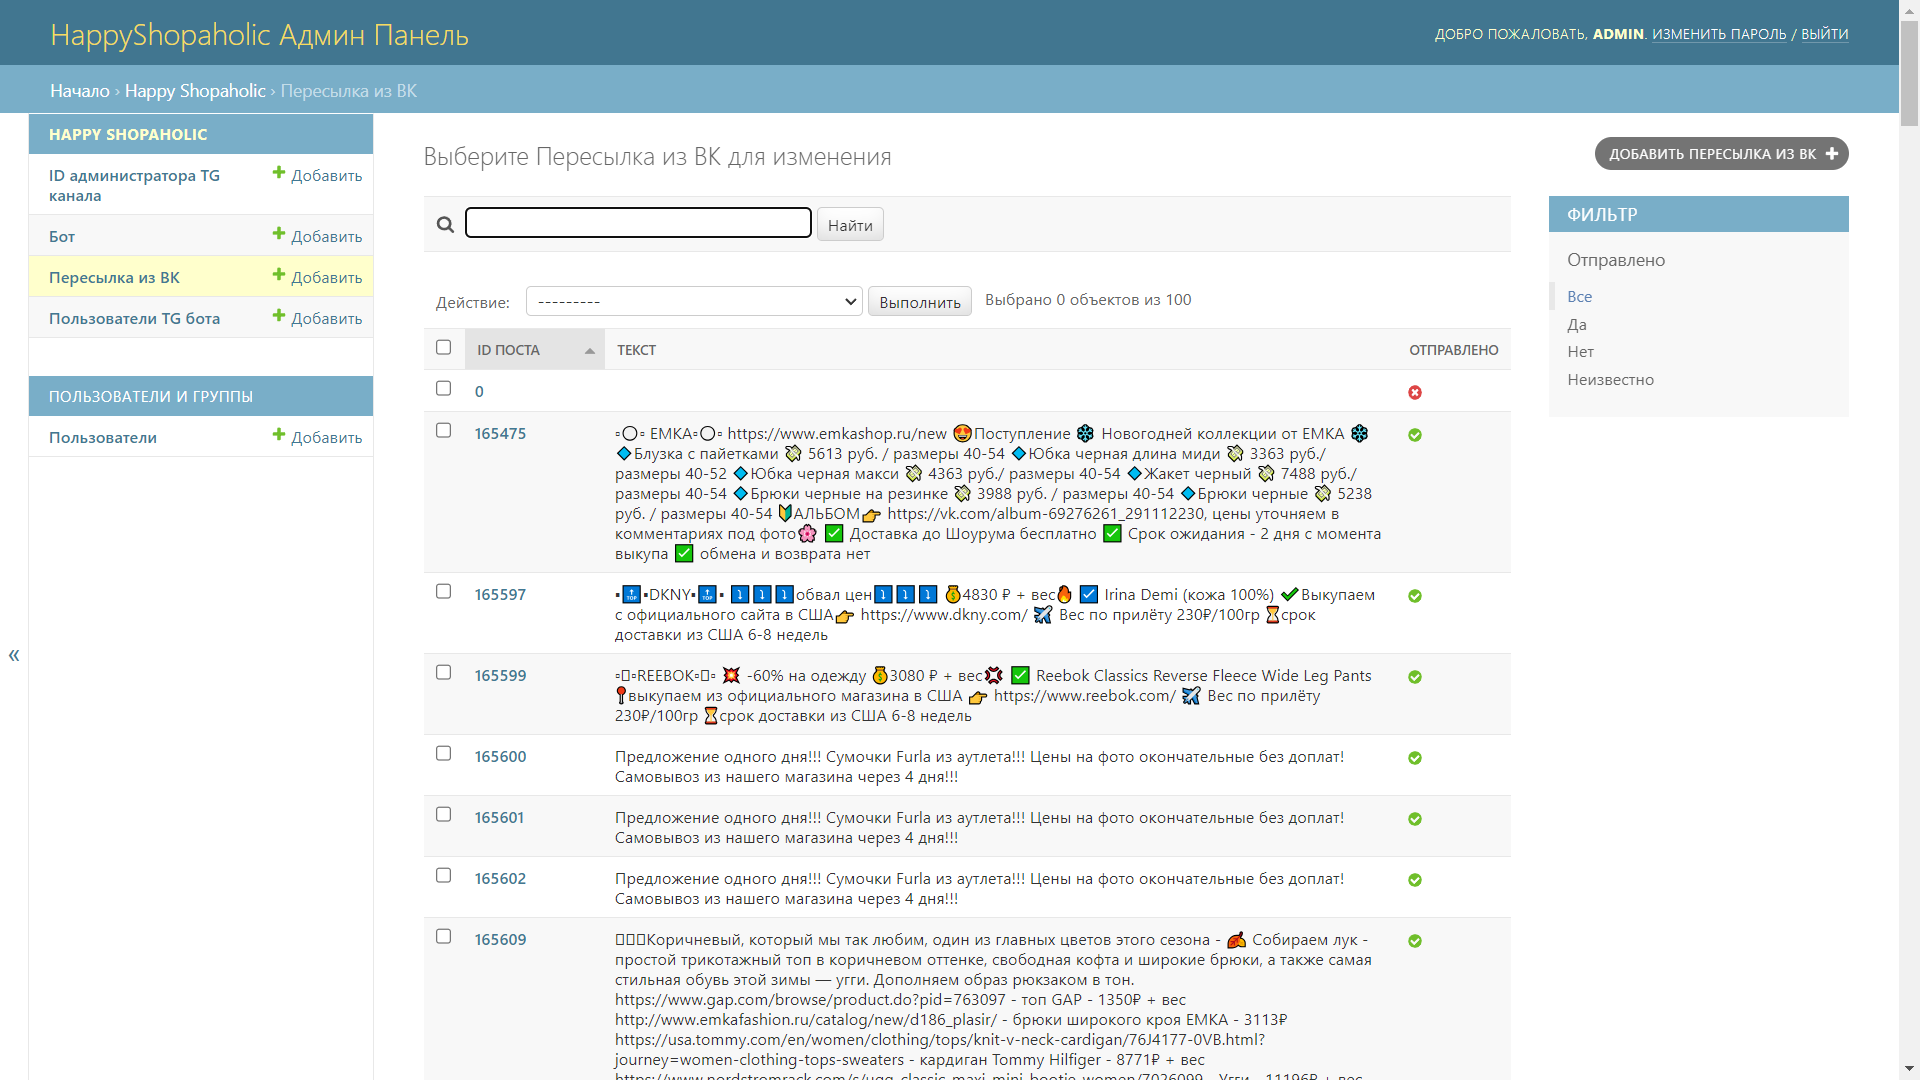
Task: Click the green plus next to Бот
Action: (x=279, y=234)
